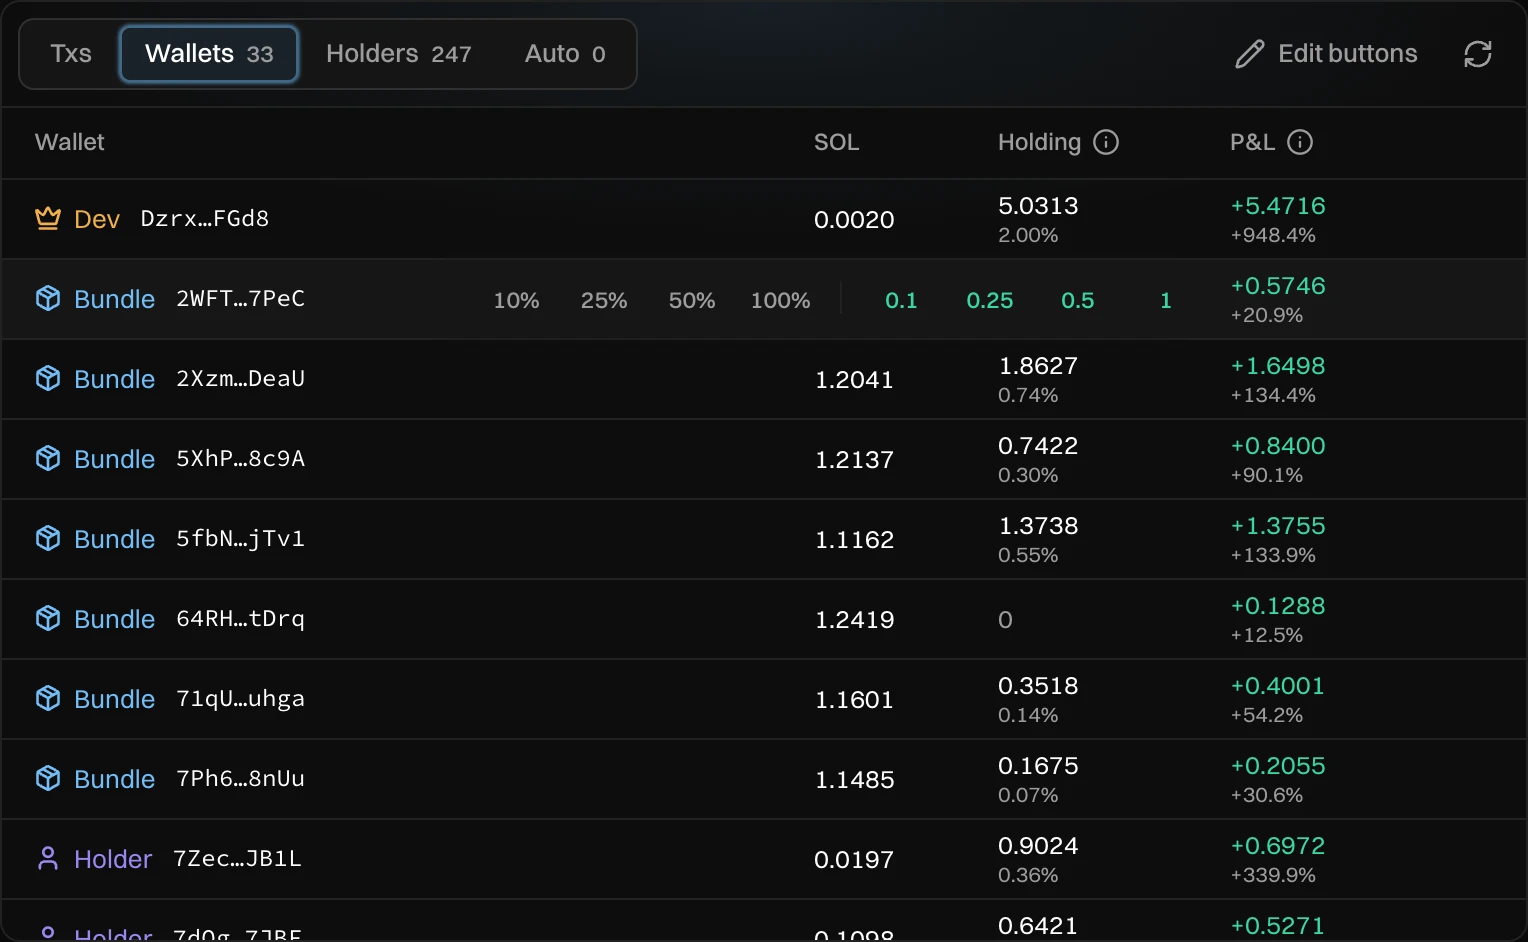Buy 1 SOL on the 2WFT…7PeC row

coord(1166,300)
